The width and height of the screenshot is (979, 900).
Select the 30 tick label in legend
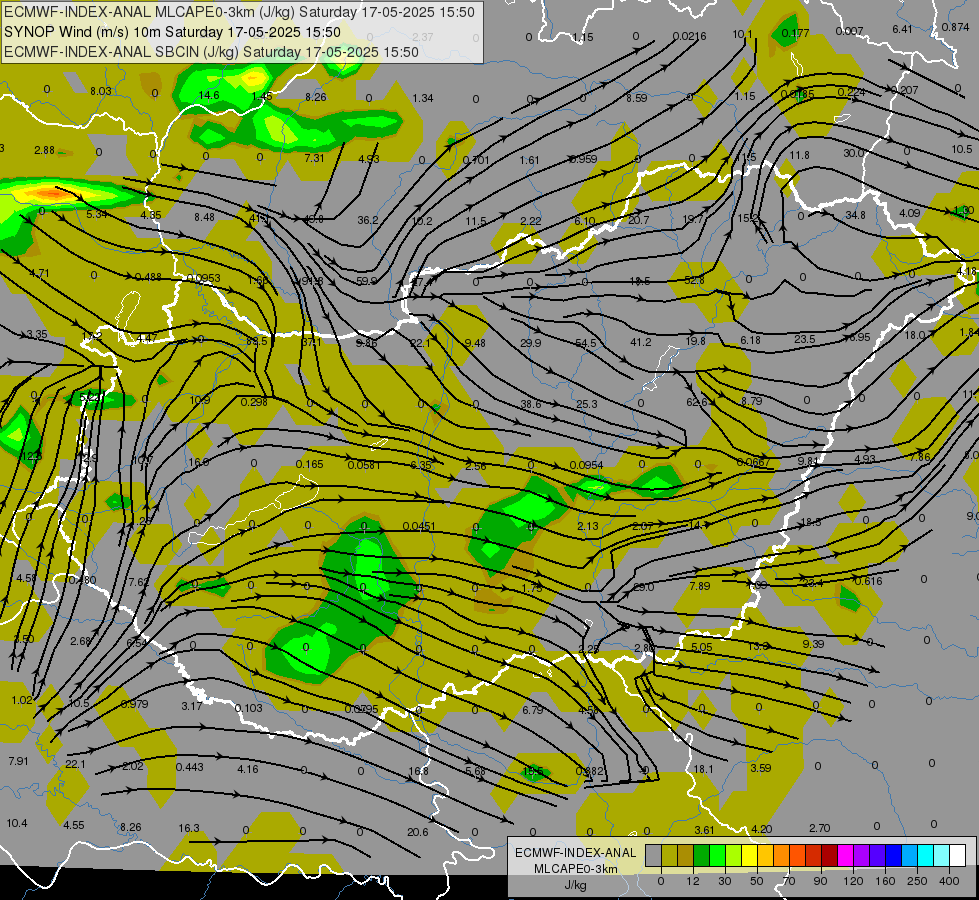click(725, 881)
